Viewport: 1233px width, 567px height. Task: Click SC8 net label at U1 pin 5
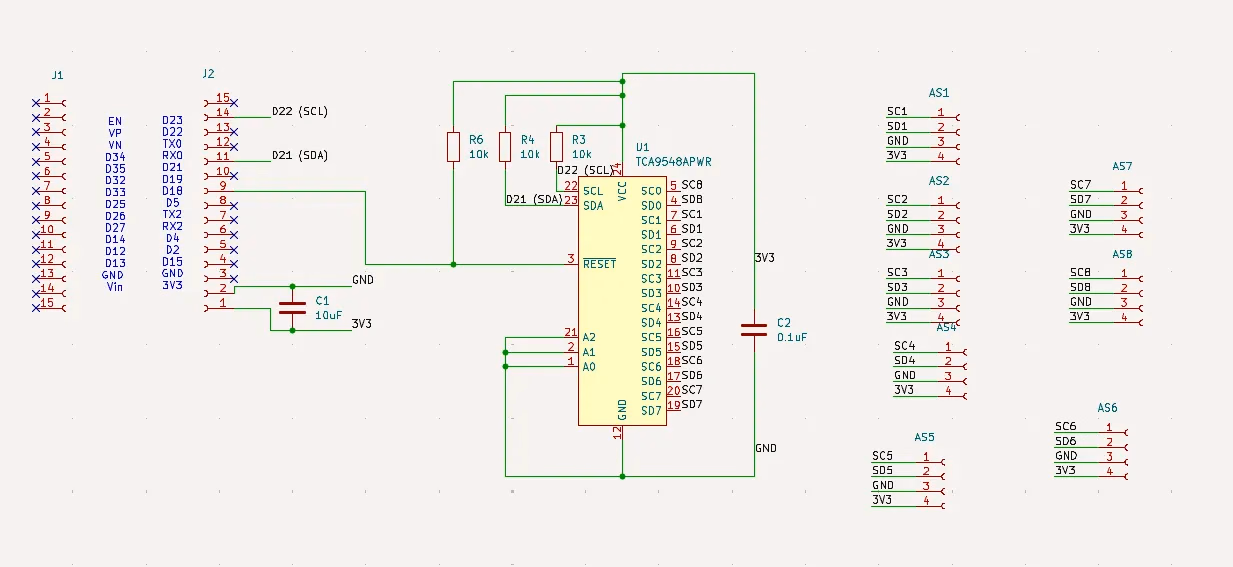click(692, 185)
